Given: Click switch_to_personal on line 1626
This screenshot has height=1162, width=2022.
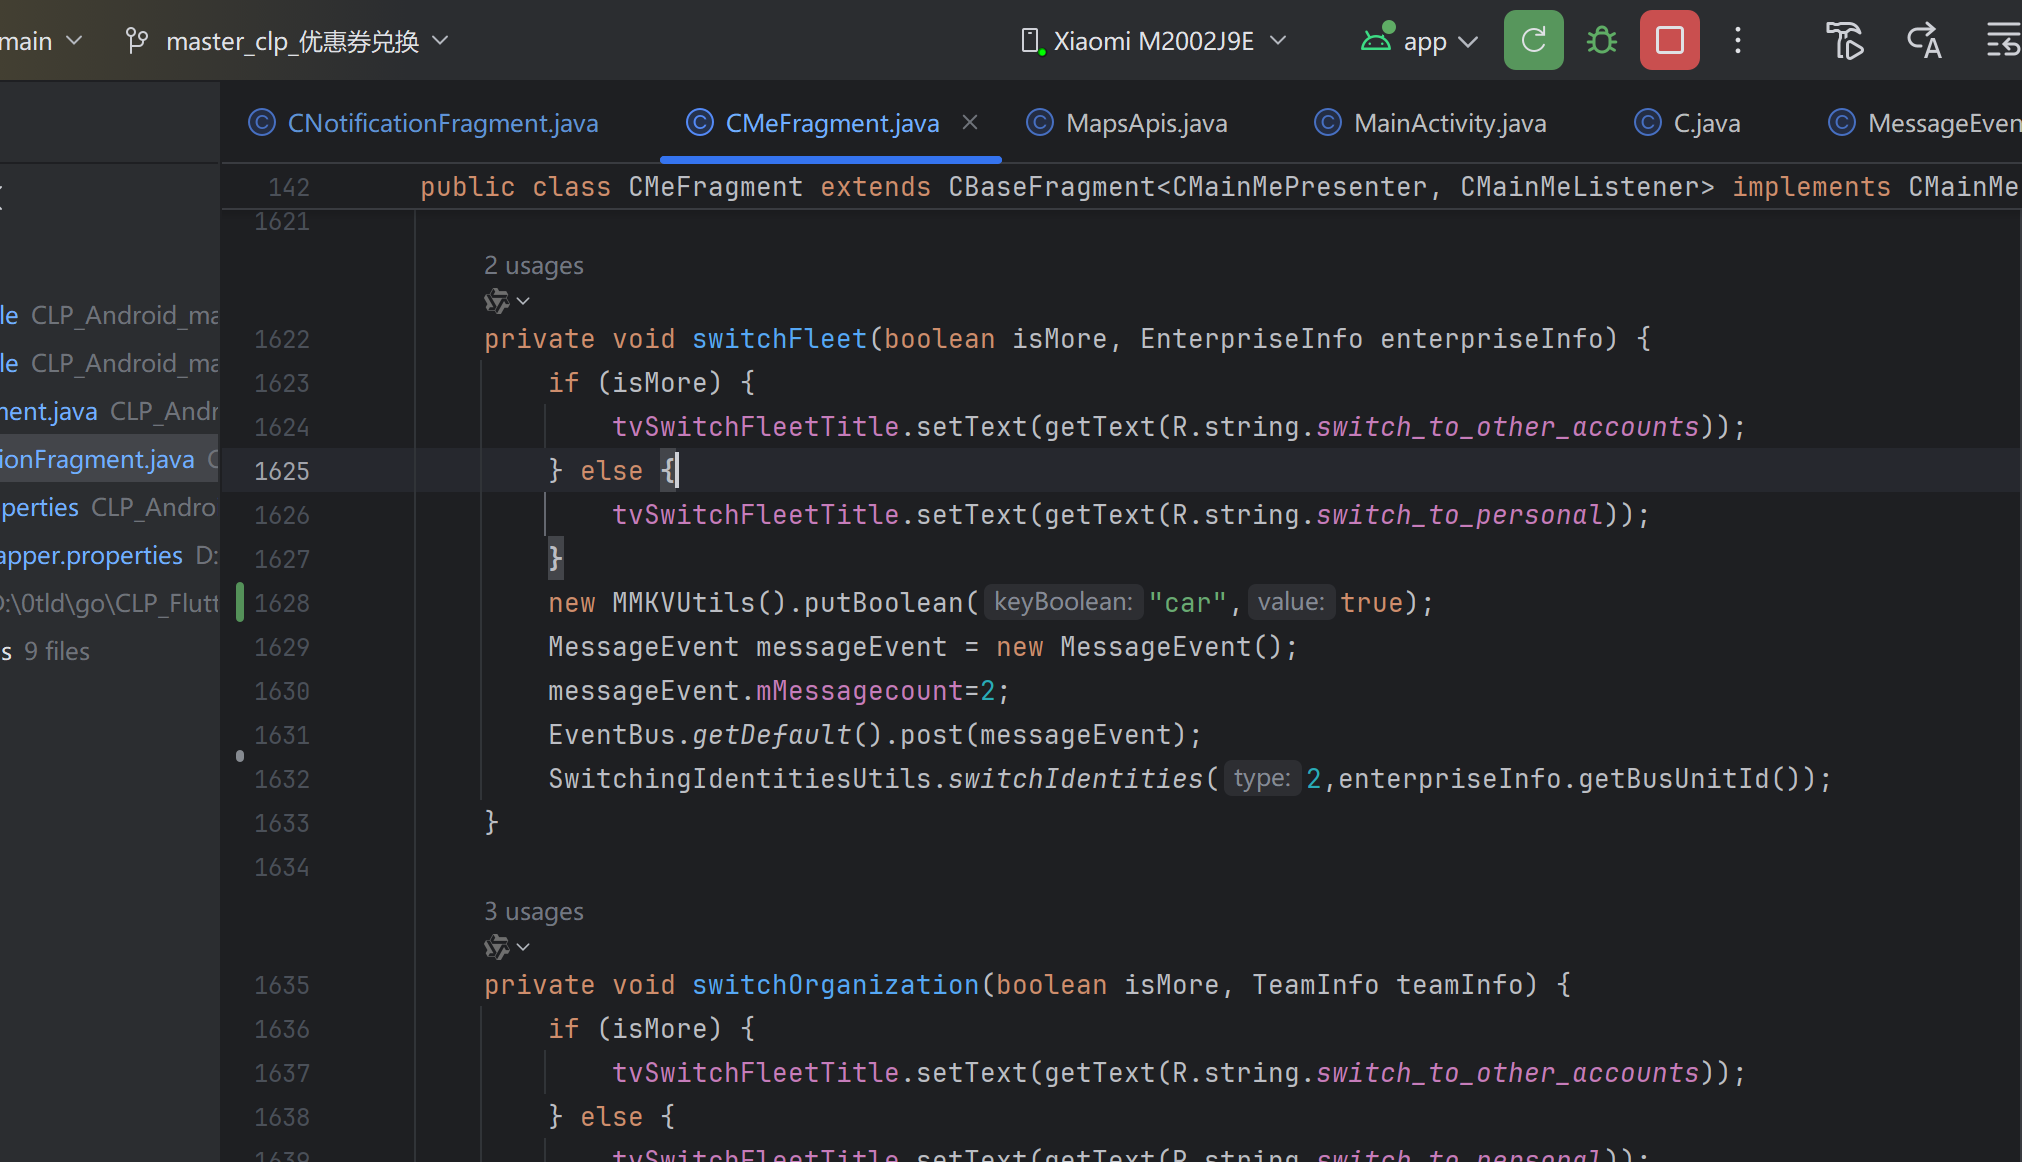Looking at the screenshot, I should (x=1460, y=515).
